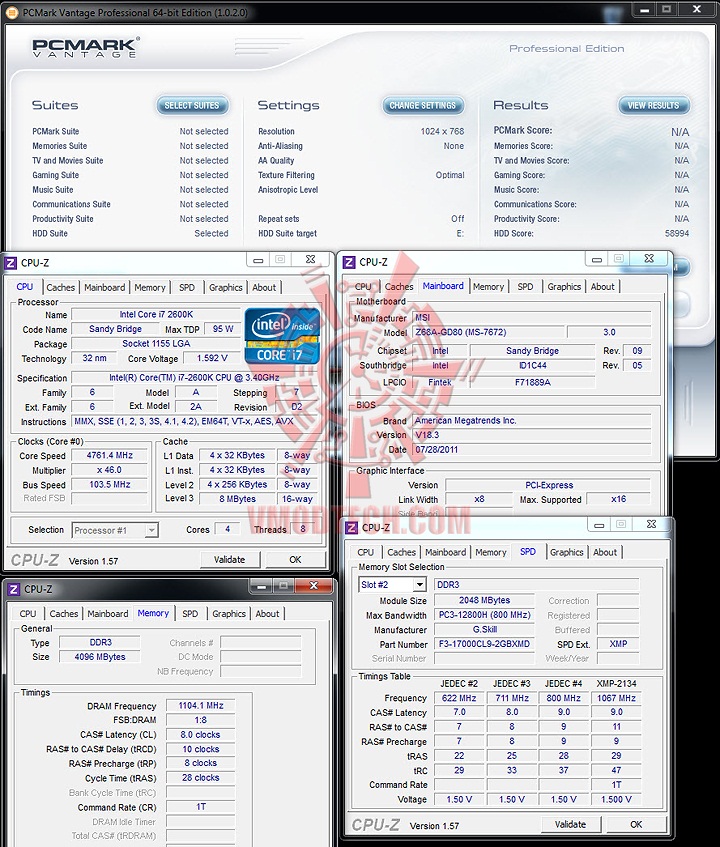This screenshot has width=720, height=847.
Task: Select Graphics tab in the Mainboard window
Action: pos(564,286)
